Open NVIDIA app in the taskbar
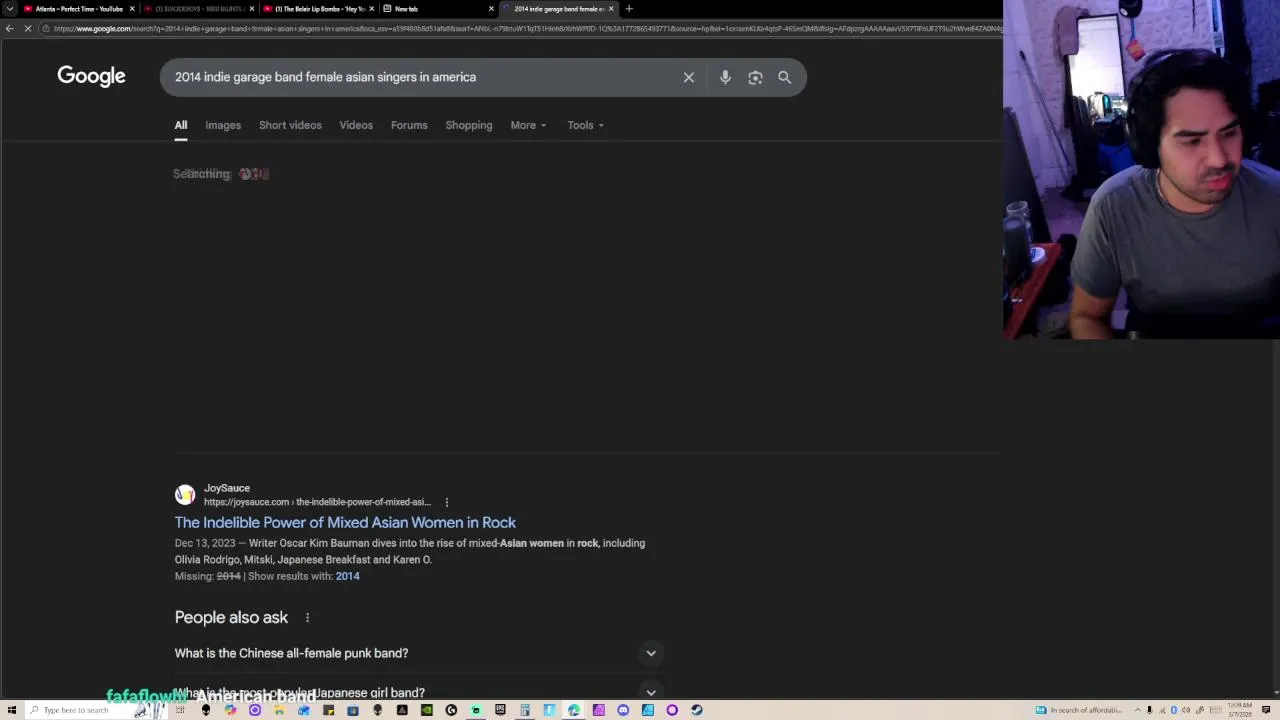The image size is (1280, 720). [x=427, y=710]
